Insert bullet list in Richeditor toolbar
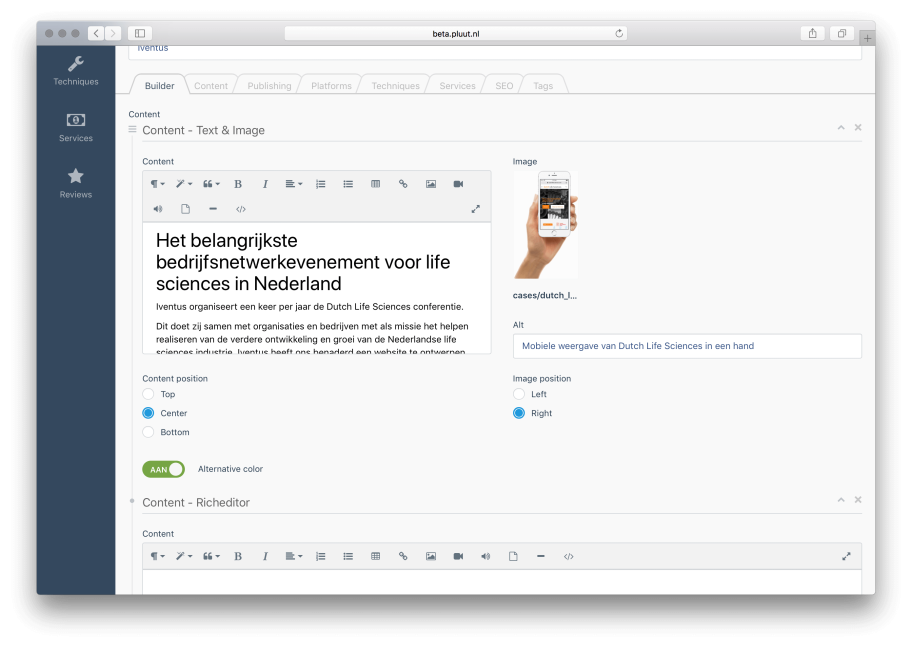Image resolution: width=912 pixels, height=647 pixels. (348, 556)
